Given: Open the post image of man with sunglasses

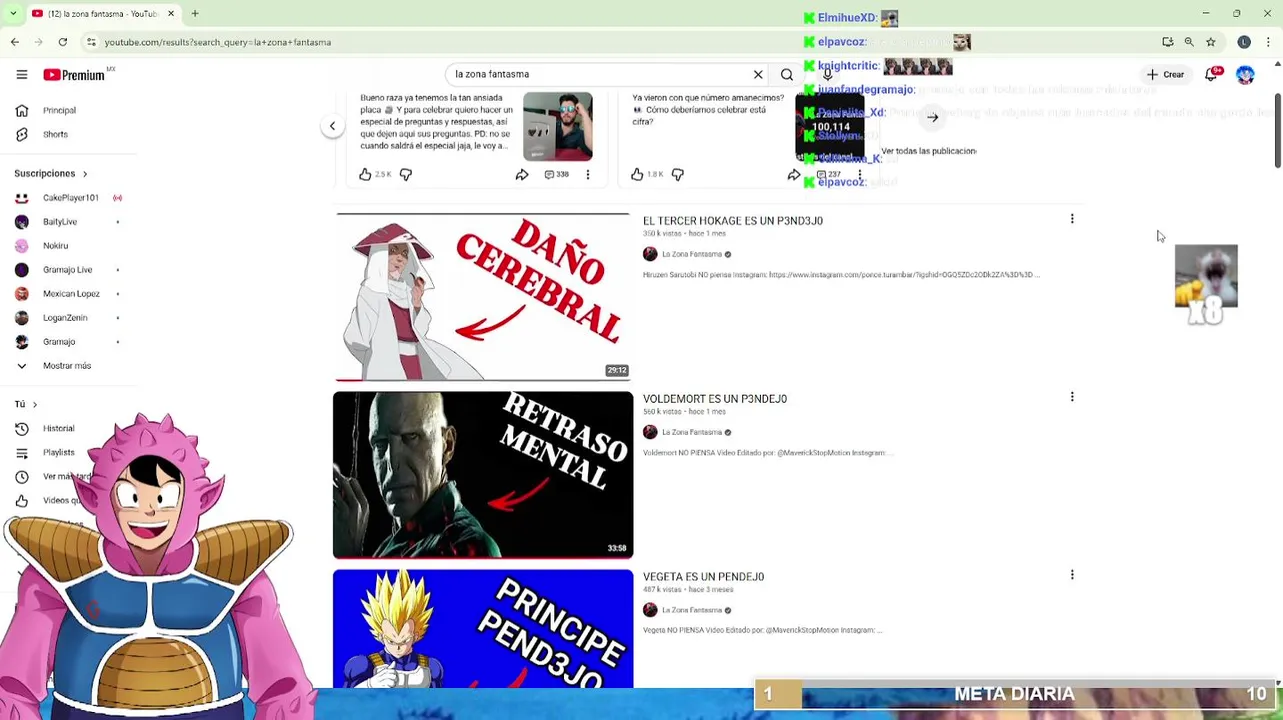Looking at the screenshot, I should pos(558,126).
